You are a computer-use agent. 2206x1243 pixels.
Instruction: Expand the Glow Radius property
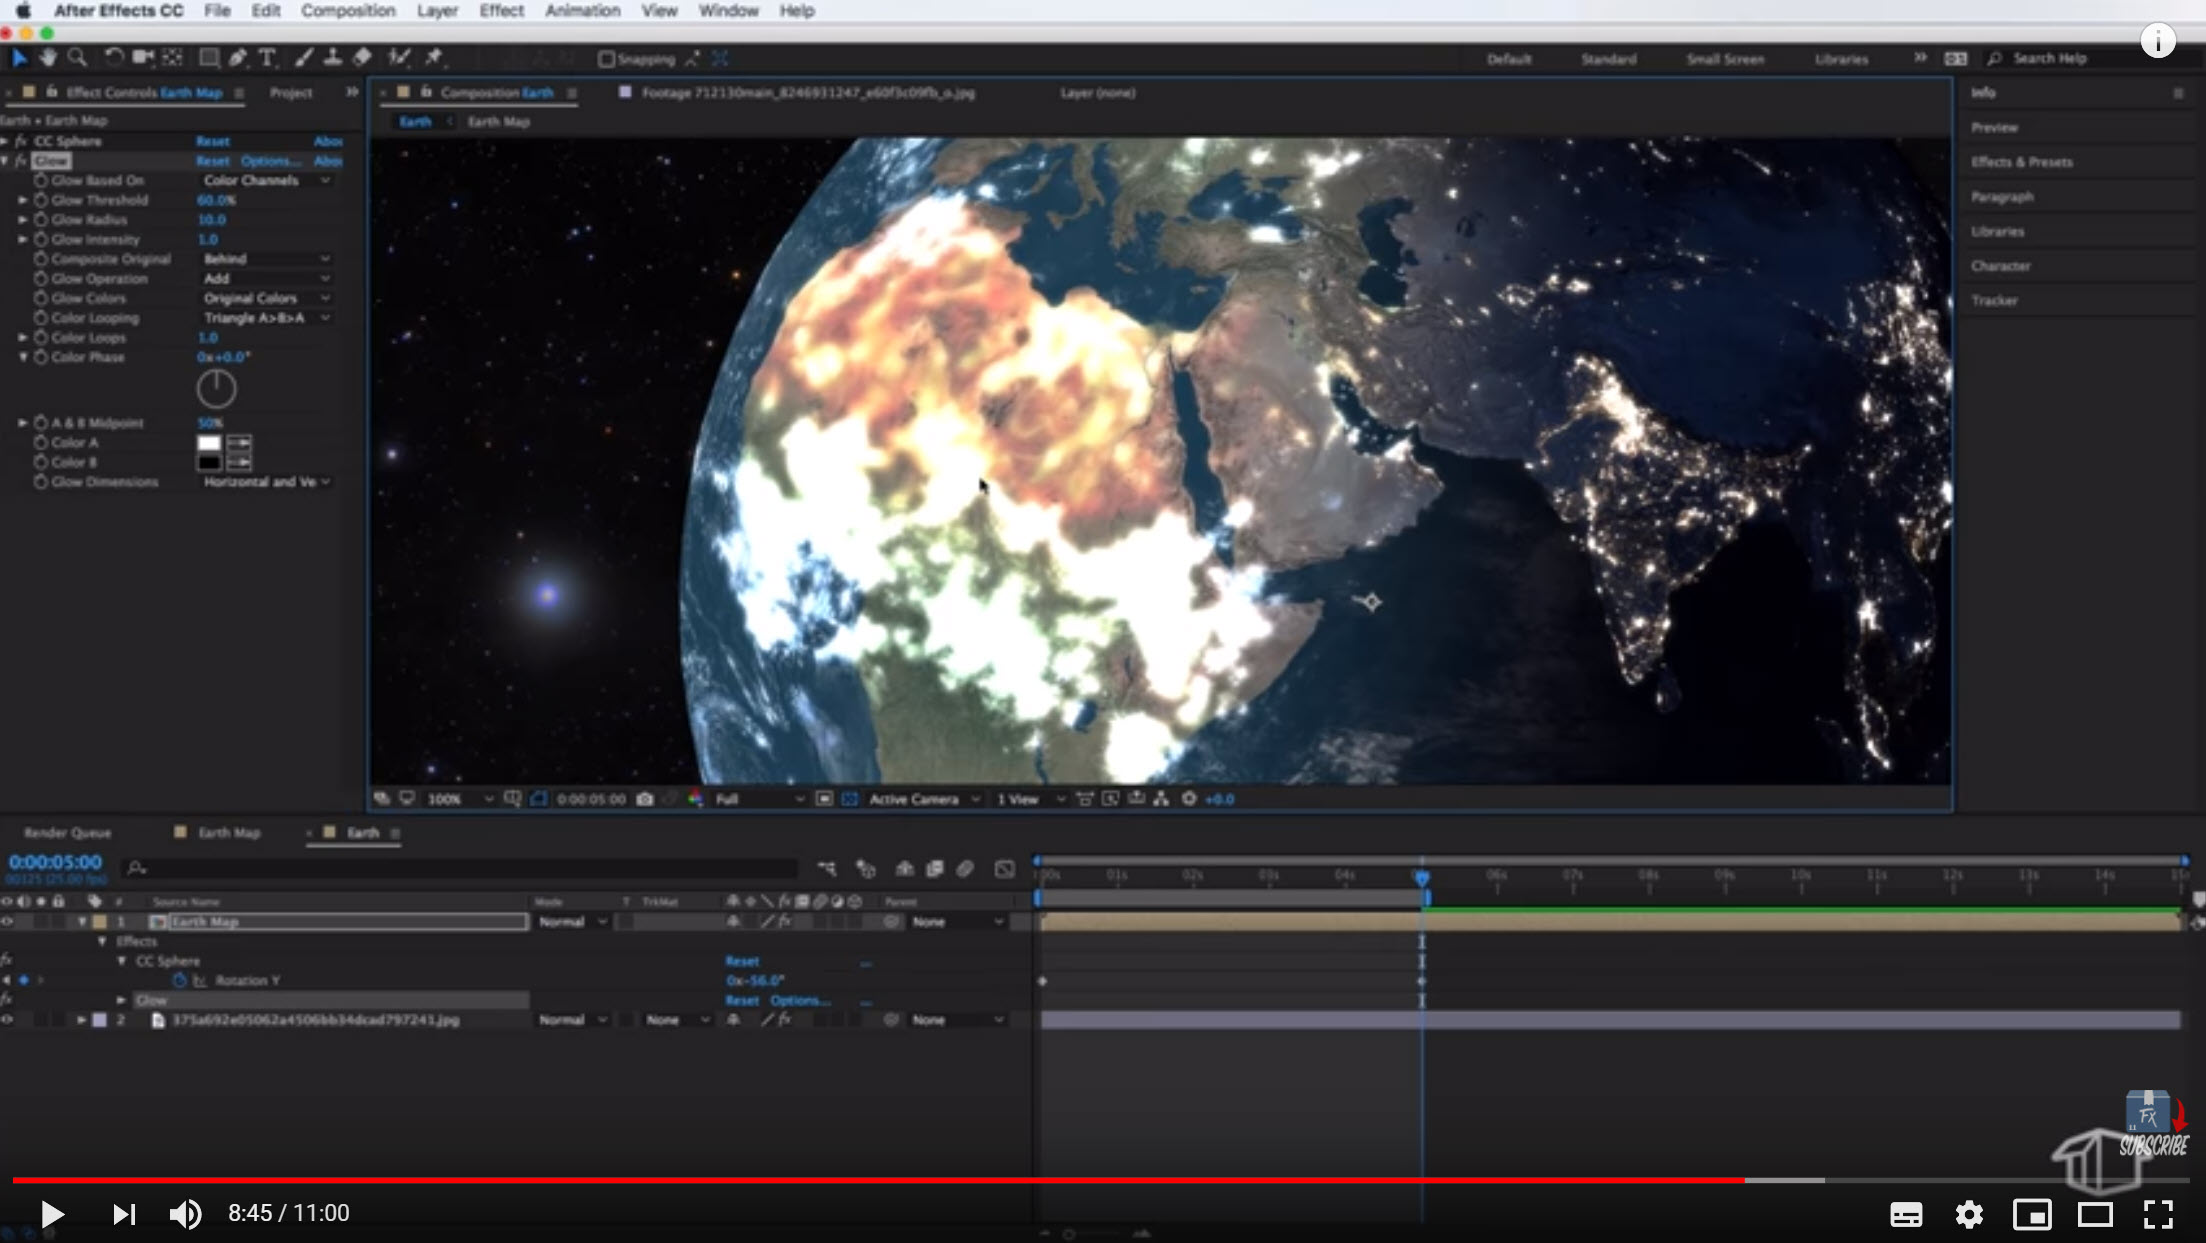pos(23,220)
